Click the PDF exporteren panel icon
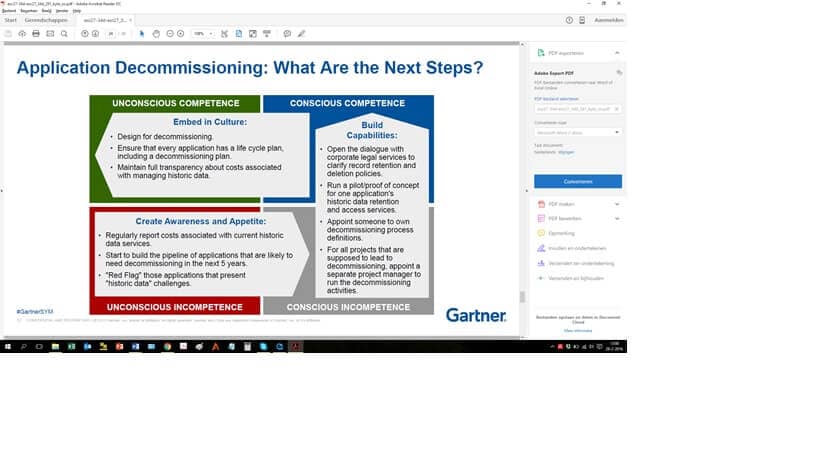 pos(541,53)
